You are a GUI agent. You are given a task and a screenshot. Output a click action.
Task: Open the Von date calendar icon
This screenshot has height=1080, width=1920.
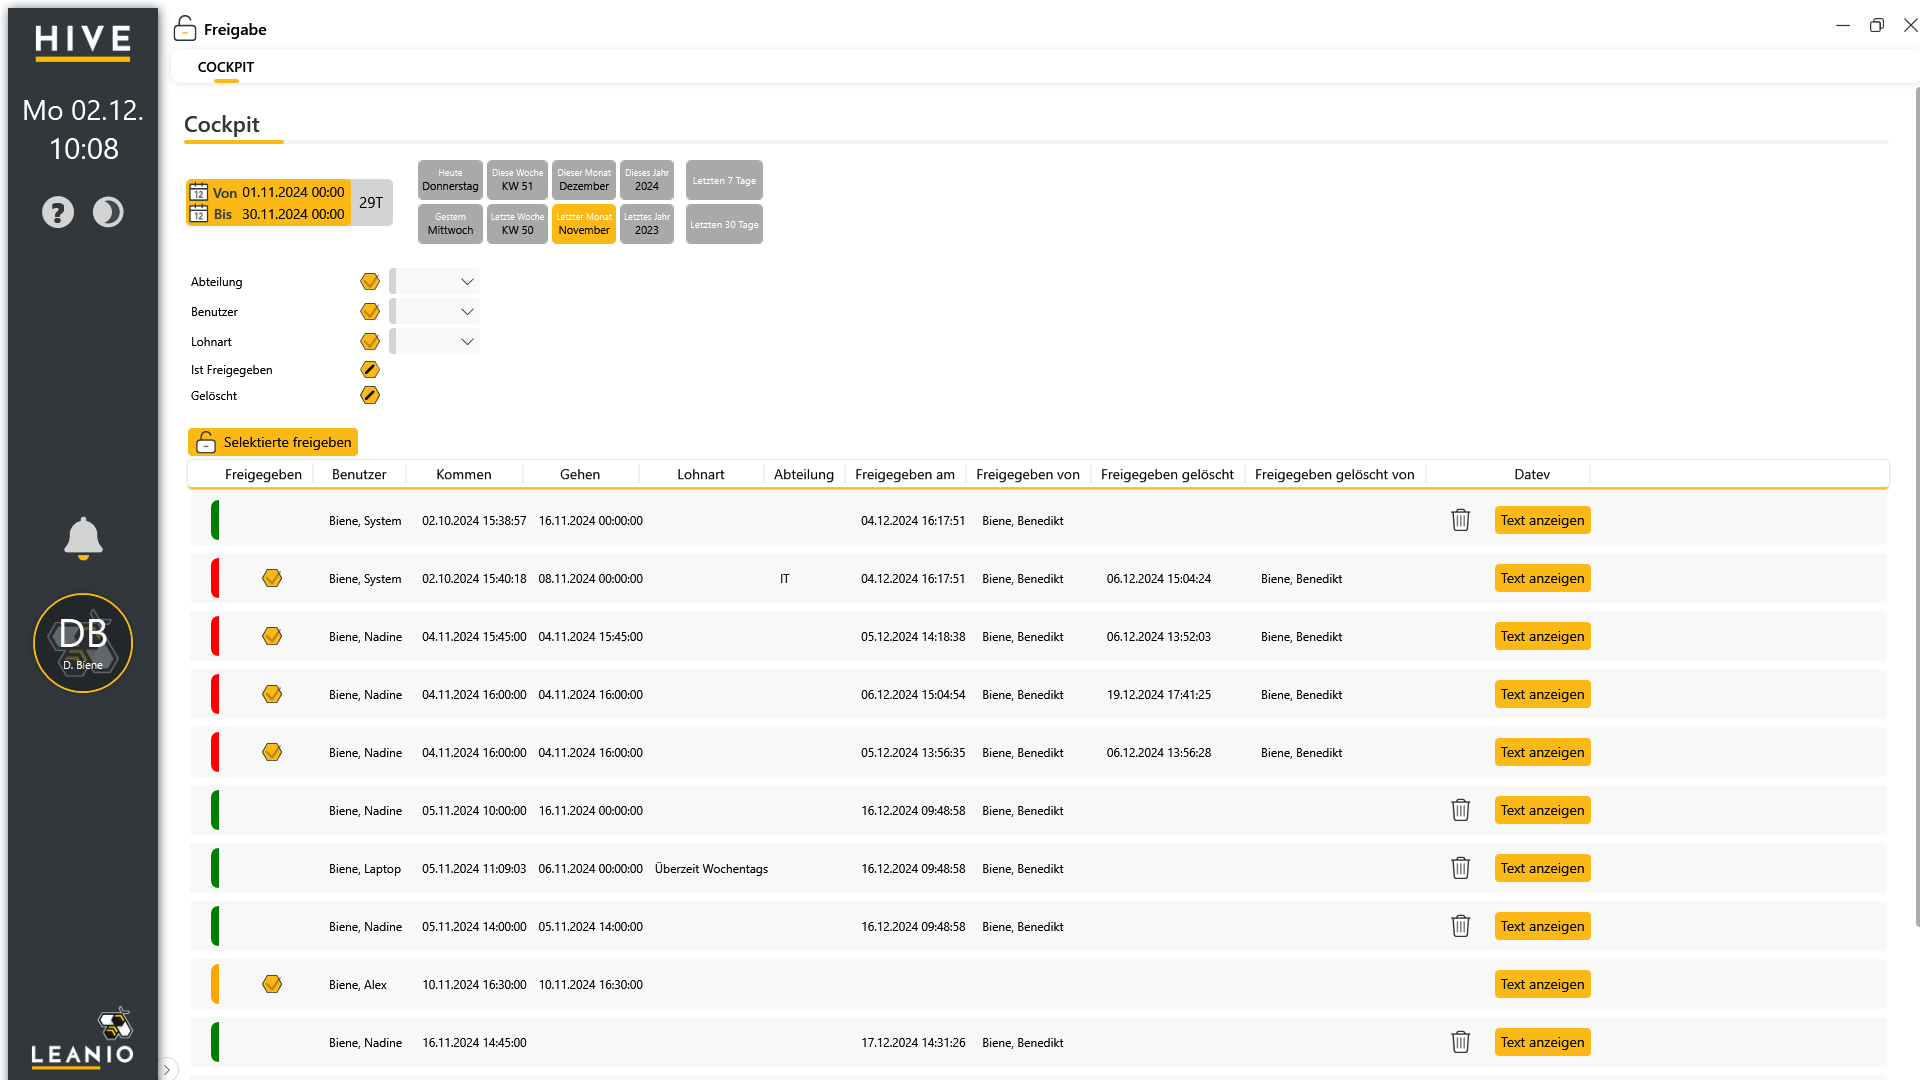coord(199,192)
